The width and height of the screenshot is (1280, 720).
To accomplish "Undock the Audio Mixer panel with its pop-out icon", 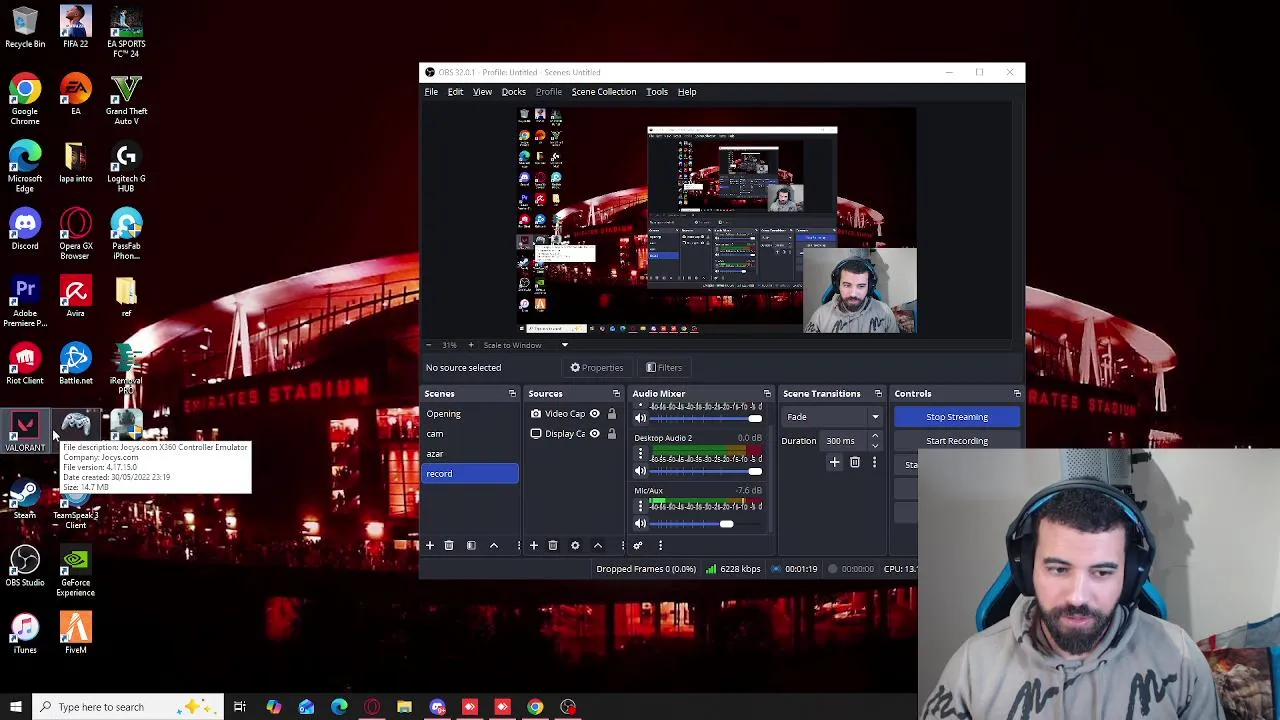I will click(767, 394).
